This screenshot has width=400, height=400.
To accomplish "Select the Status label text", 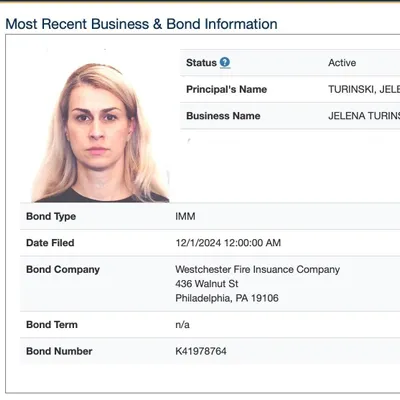I will pos(201,63).
